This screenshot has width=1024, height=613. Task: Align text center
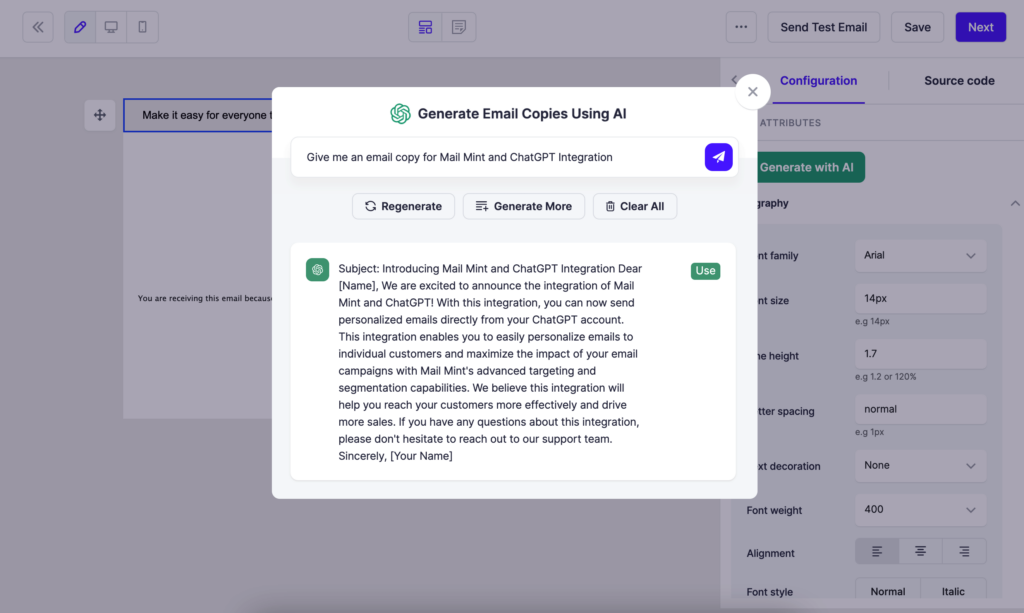[920, 552]
